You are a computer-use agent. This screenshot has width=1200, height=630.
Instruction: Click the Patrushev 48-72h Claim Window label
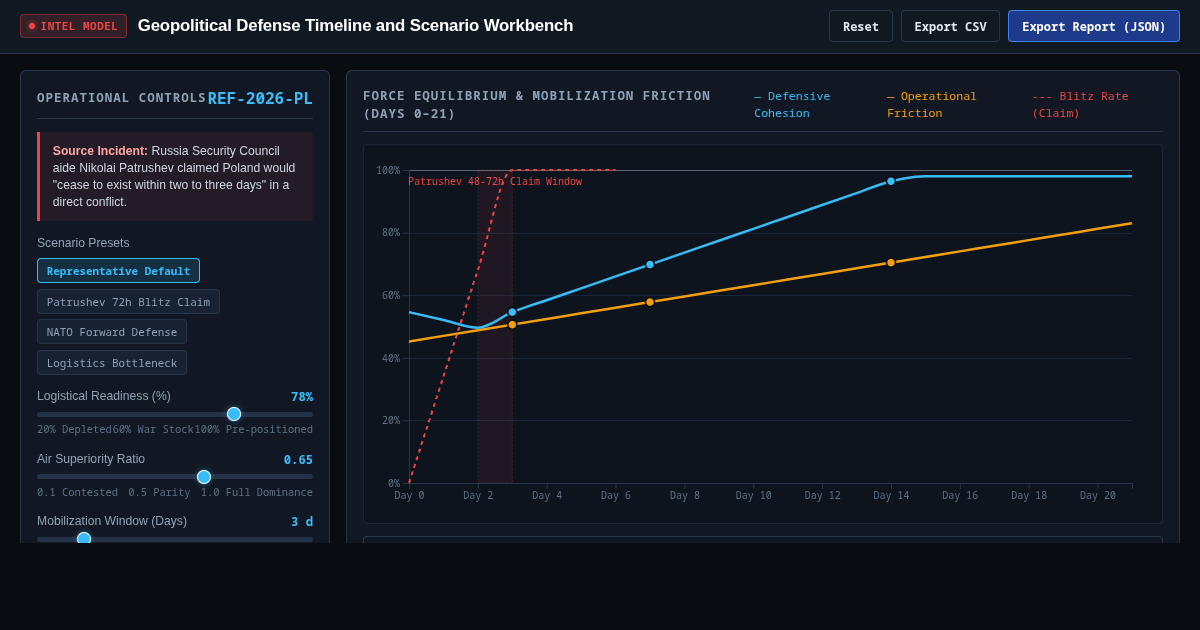point(495,182)
